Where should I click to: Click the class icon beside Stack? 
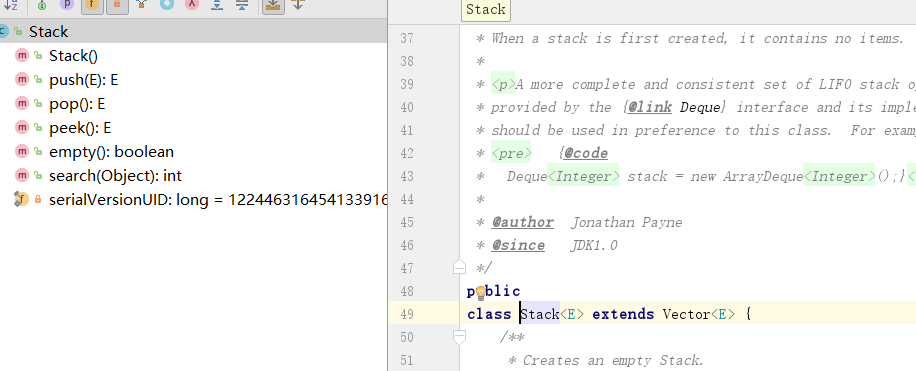(x=3, y=32)
